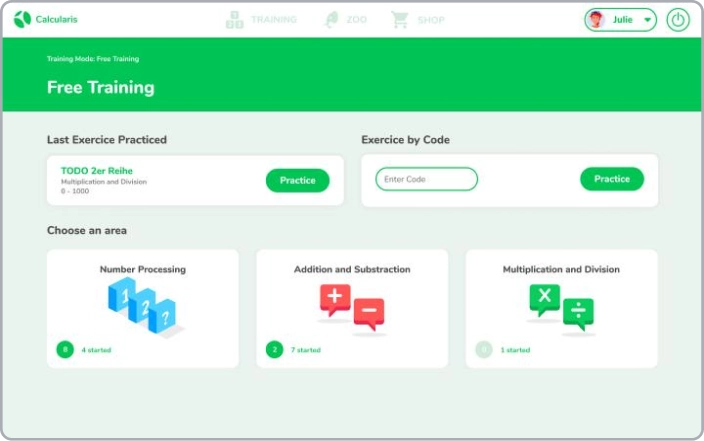Open the Shop cart icon
This screenshot has width=704, height=441.
pos(400,19)
